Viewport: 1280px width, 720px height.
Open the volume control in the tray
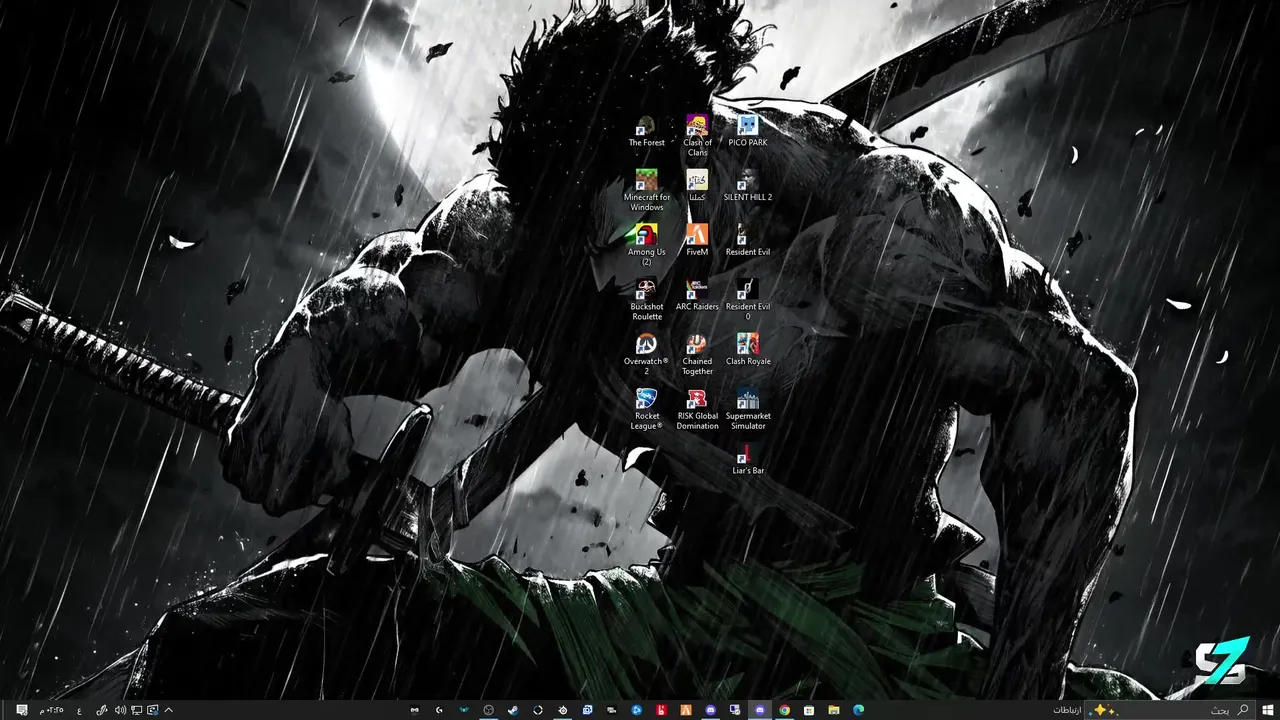pyautogui.click(x=120, y=710)
